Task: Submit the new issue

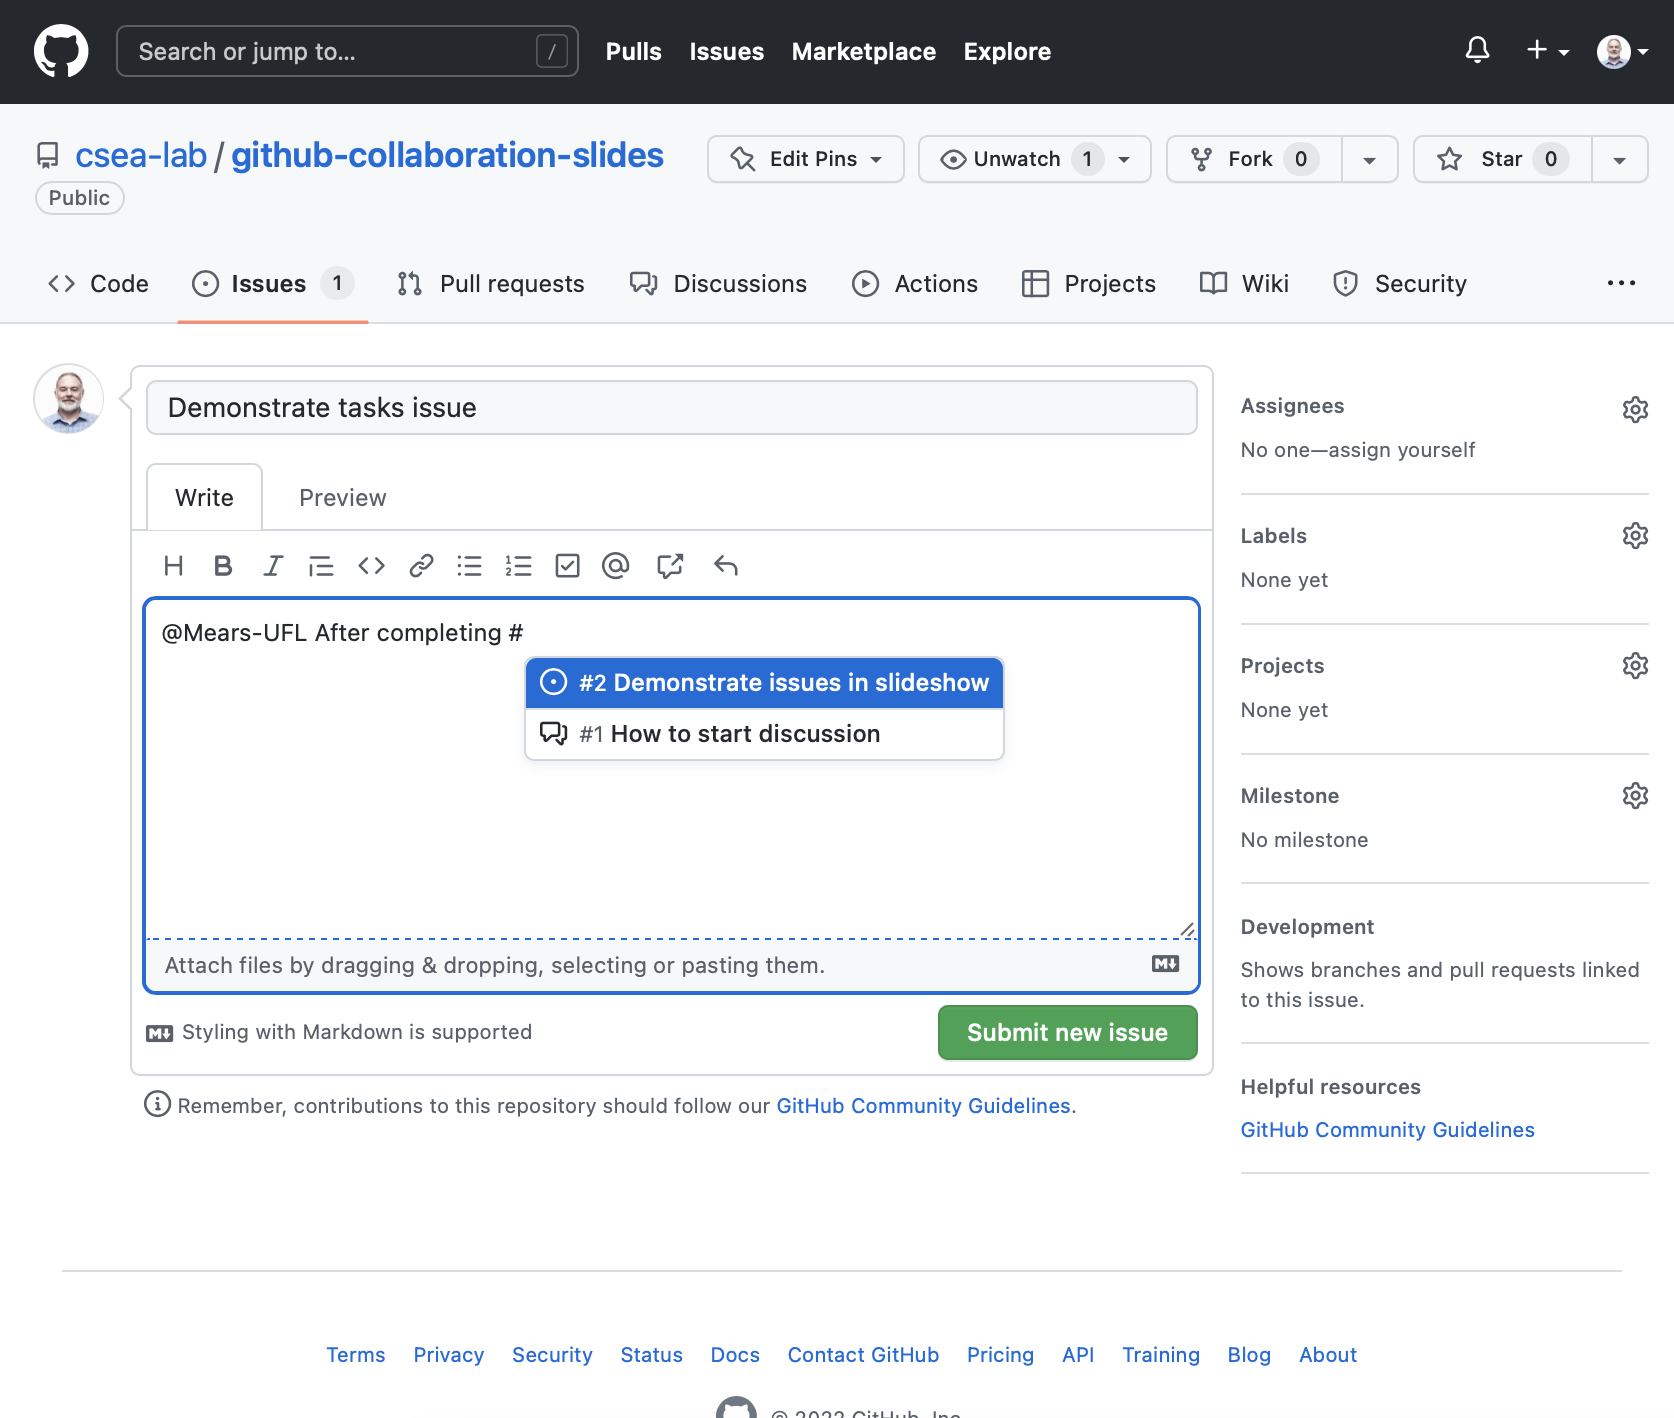Action: click(1067, 1033)
